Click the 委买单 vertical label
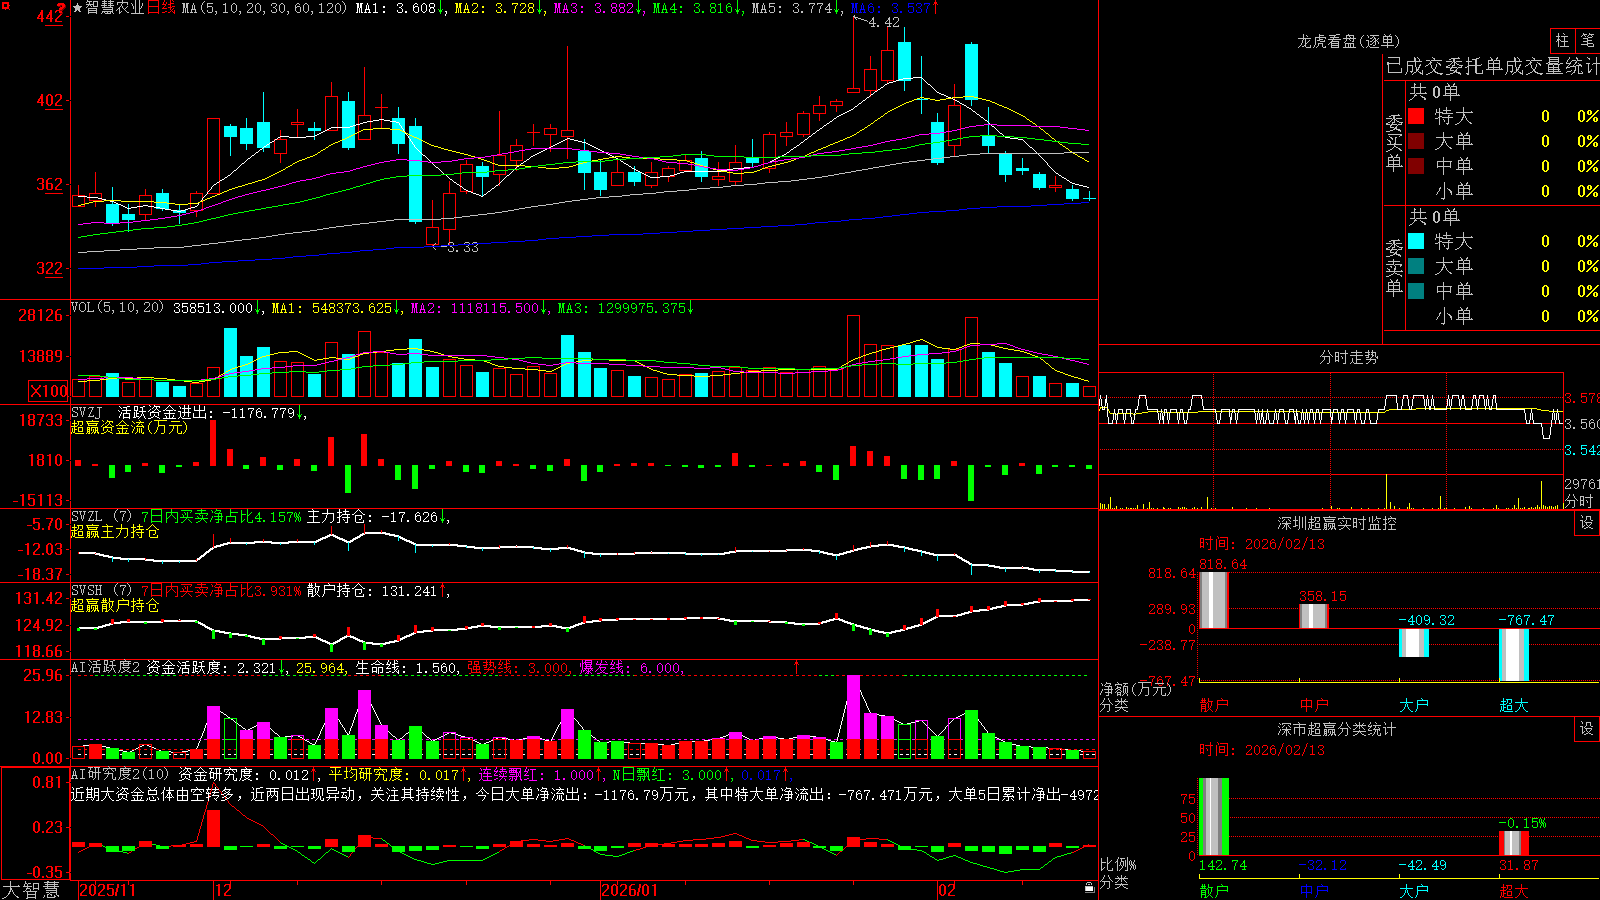 tap(1394, 142)
